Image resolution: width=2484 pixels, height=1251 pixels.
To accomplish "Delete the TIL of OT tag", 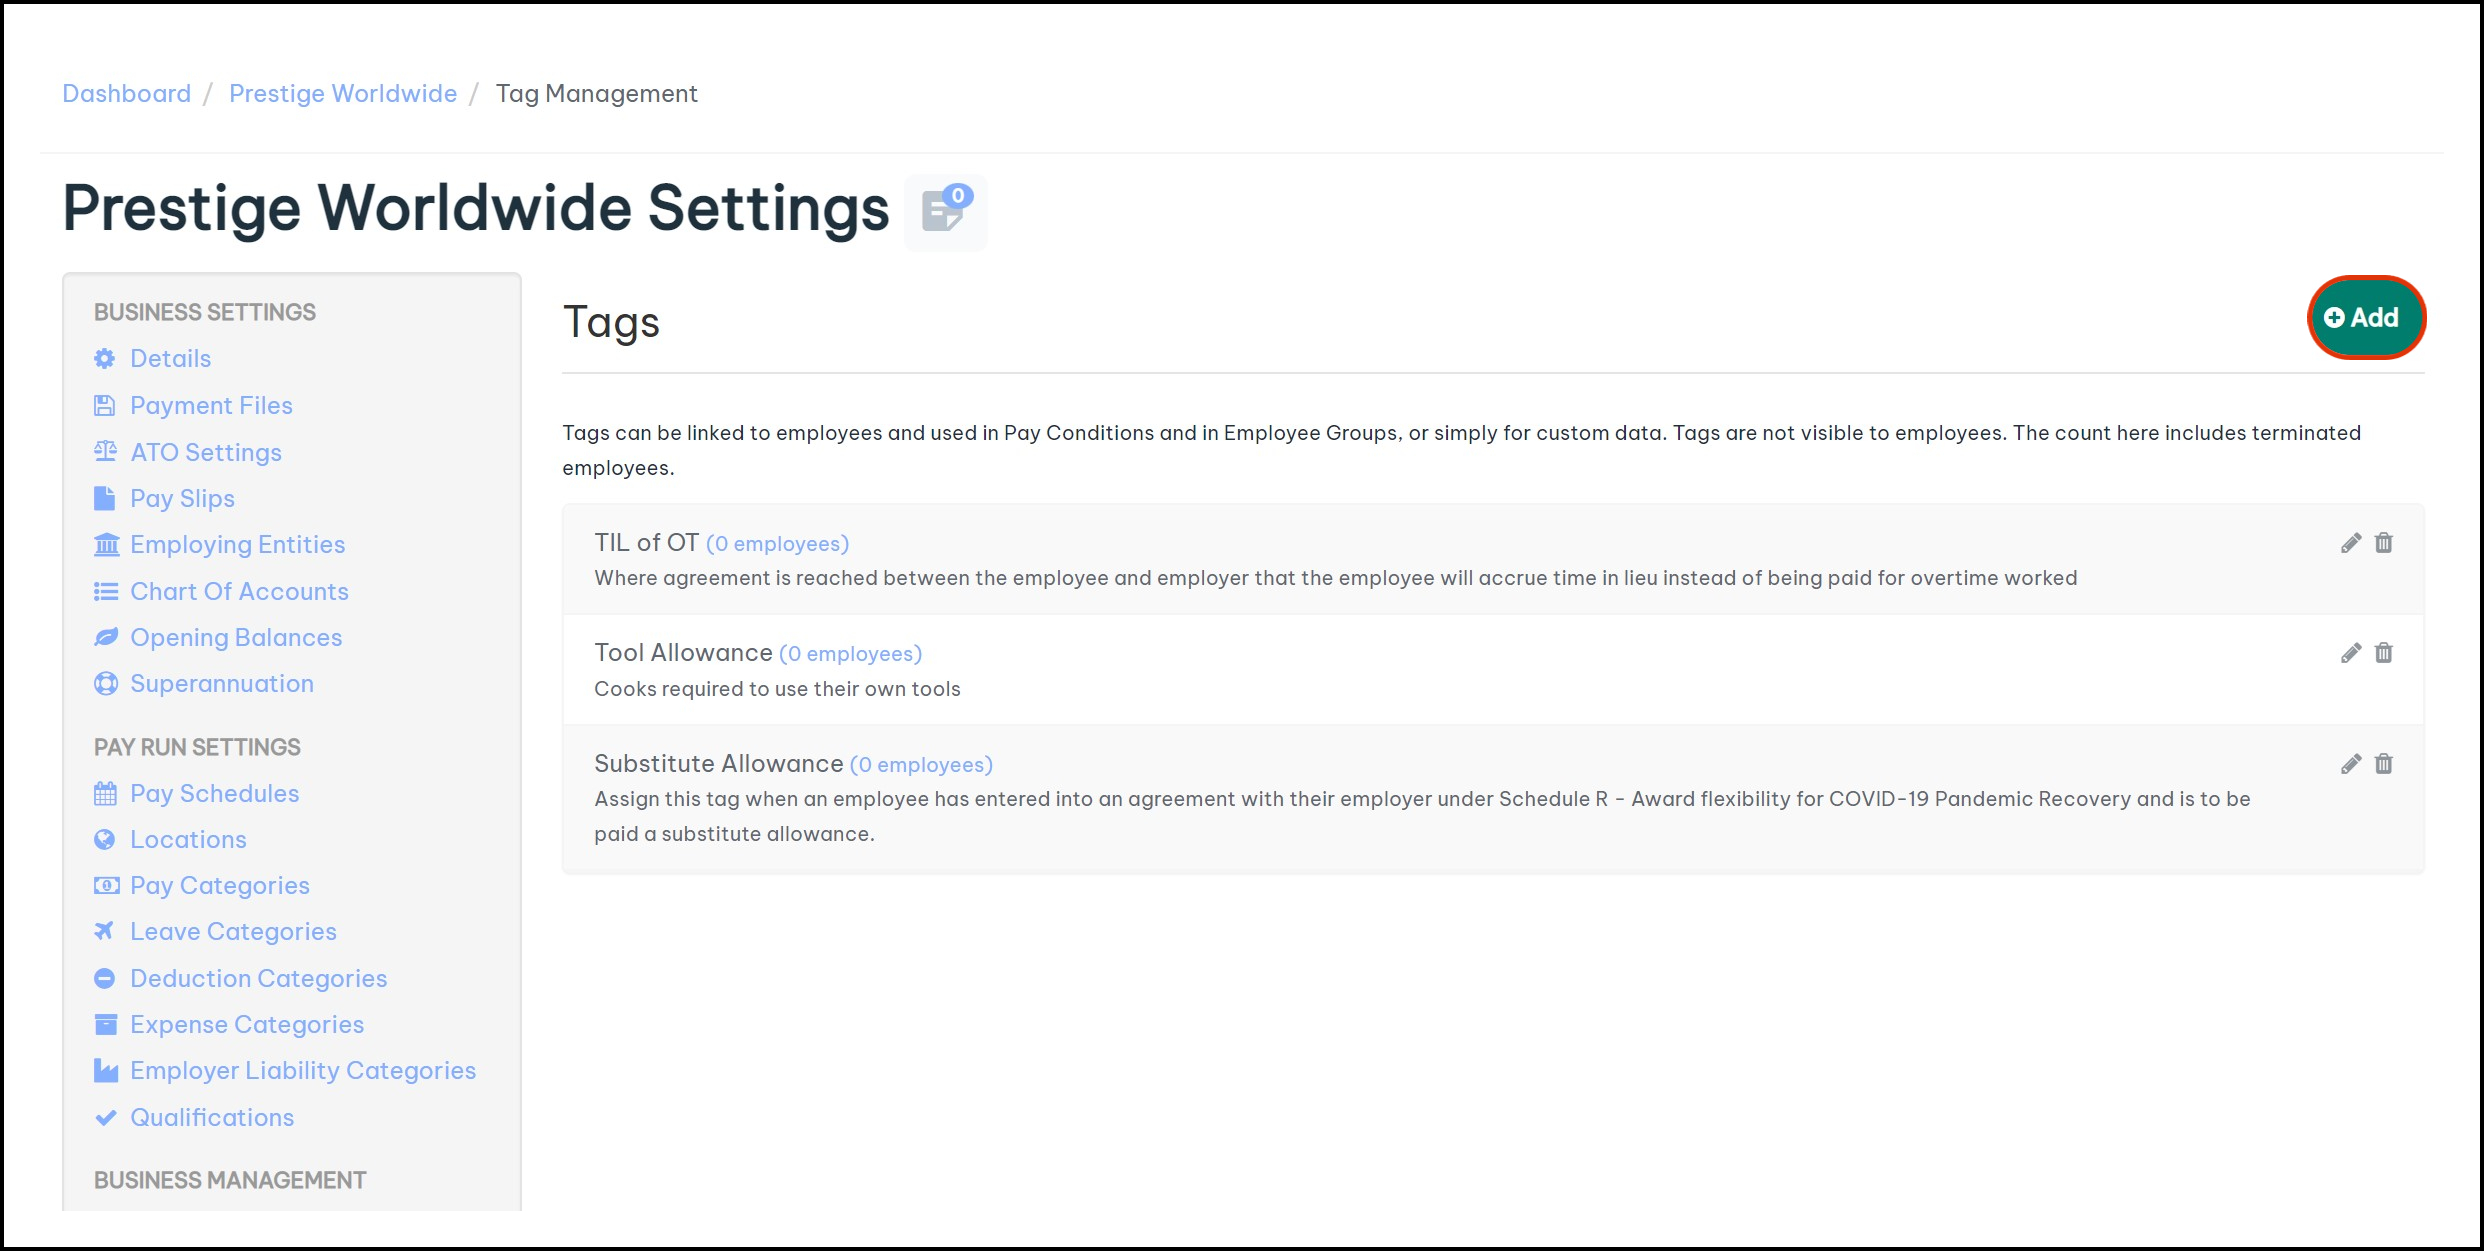I will (2384, 543).
